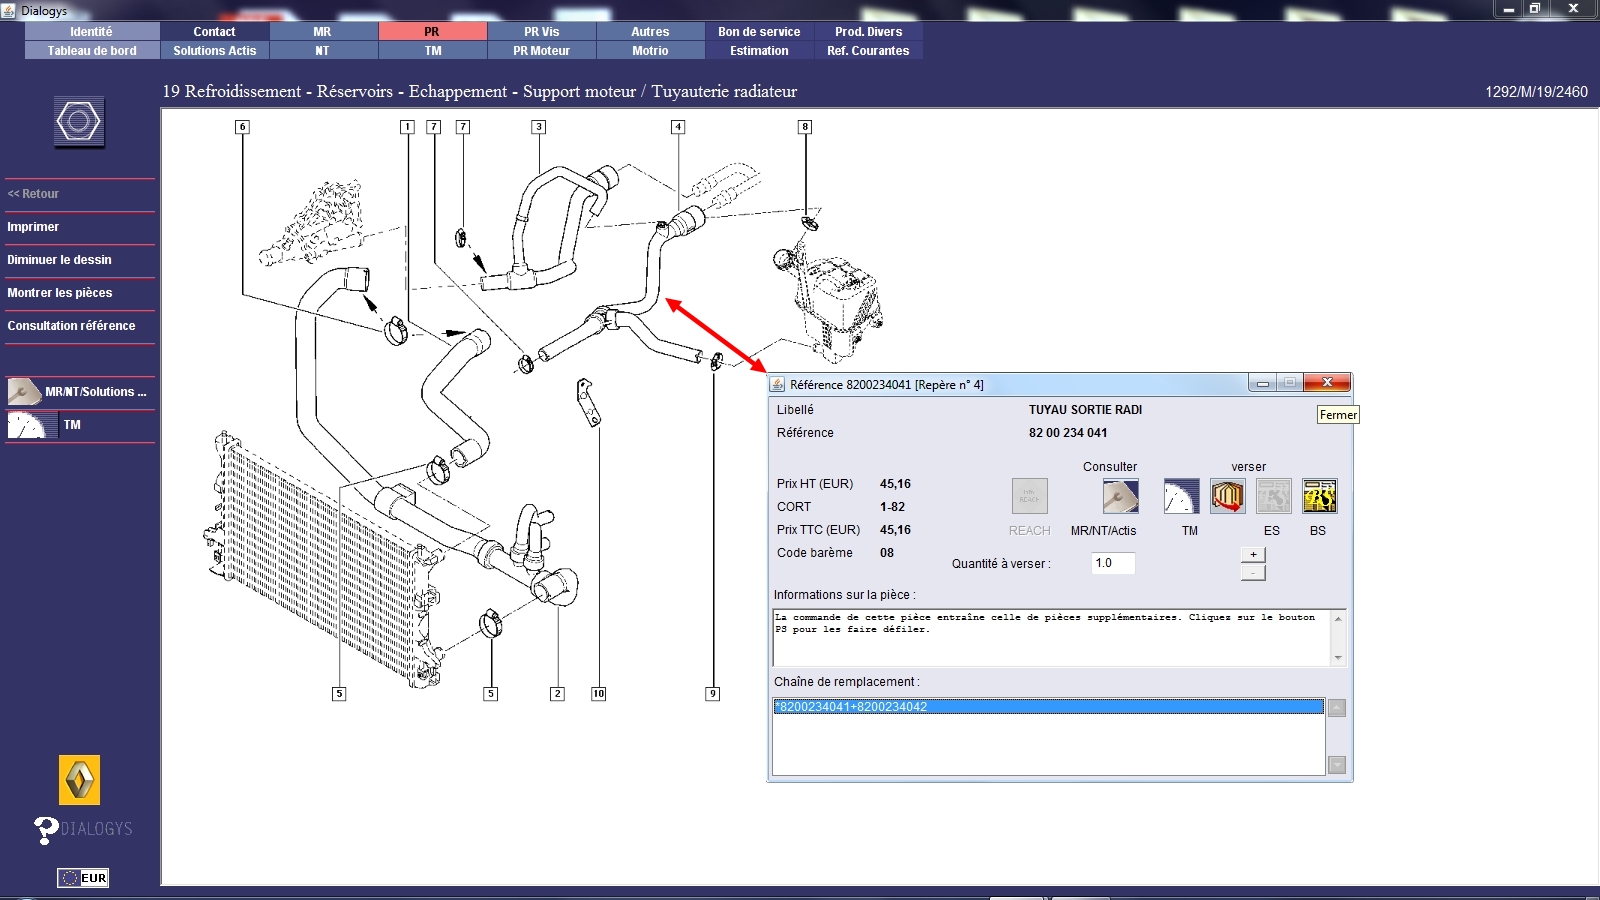The image size is (1600, 900).
Task: Increase quantity with the plus button
Action: pyautogui.click(x=1253, y=555)
